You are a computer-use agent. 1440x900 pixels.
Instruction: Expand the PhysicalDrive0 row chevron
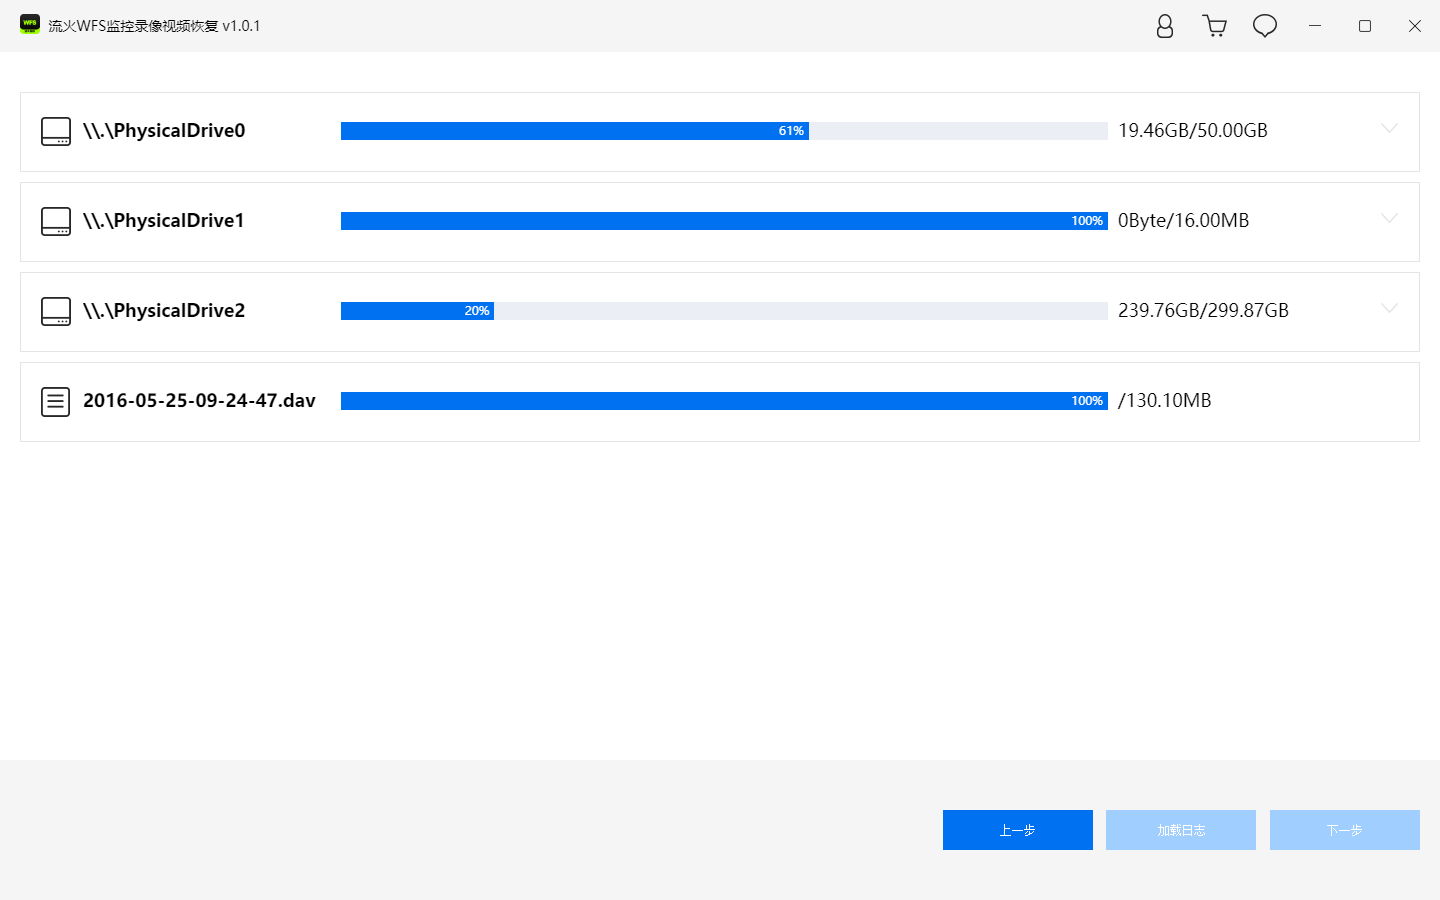tap(1389, 128)
